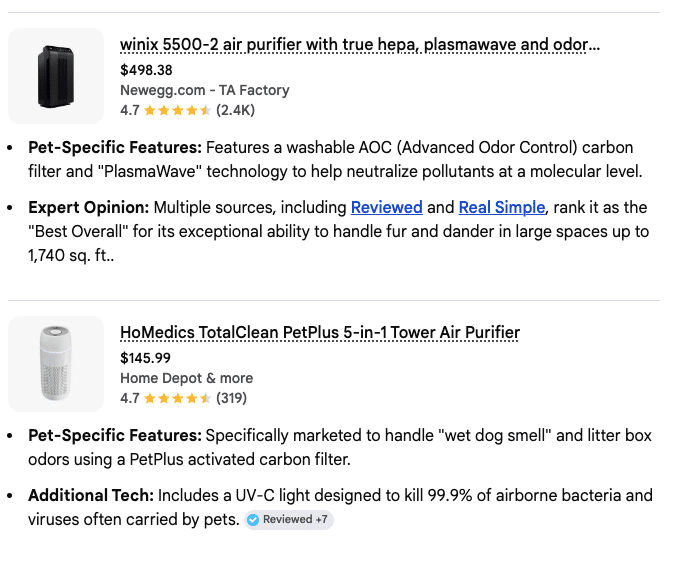The height and width of the screenshot is (565, 675).
Task: Click the 4.7 score next to HoMedics stars
Action: tap(130, 398)
